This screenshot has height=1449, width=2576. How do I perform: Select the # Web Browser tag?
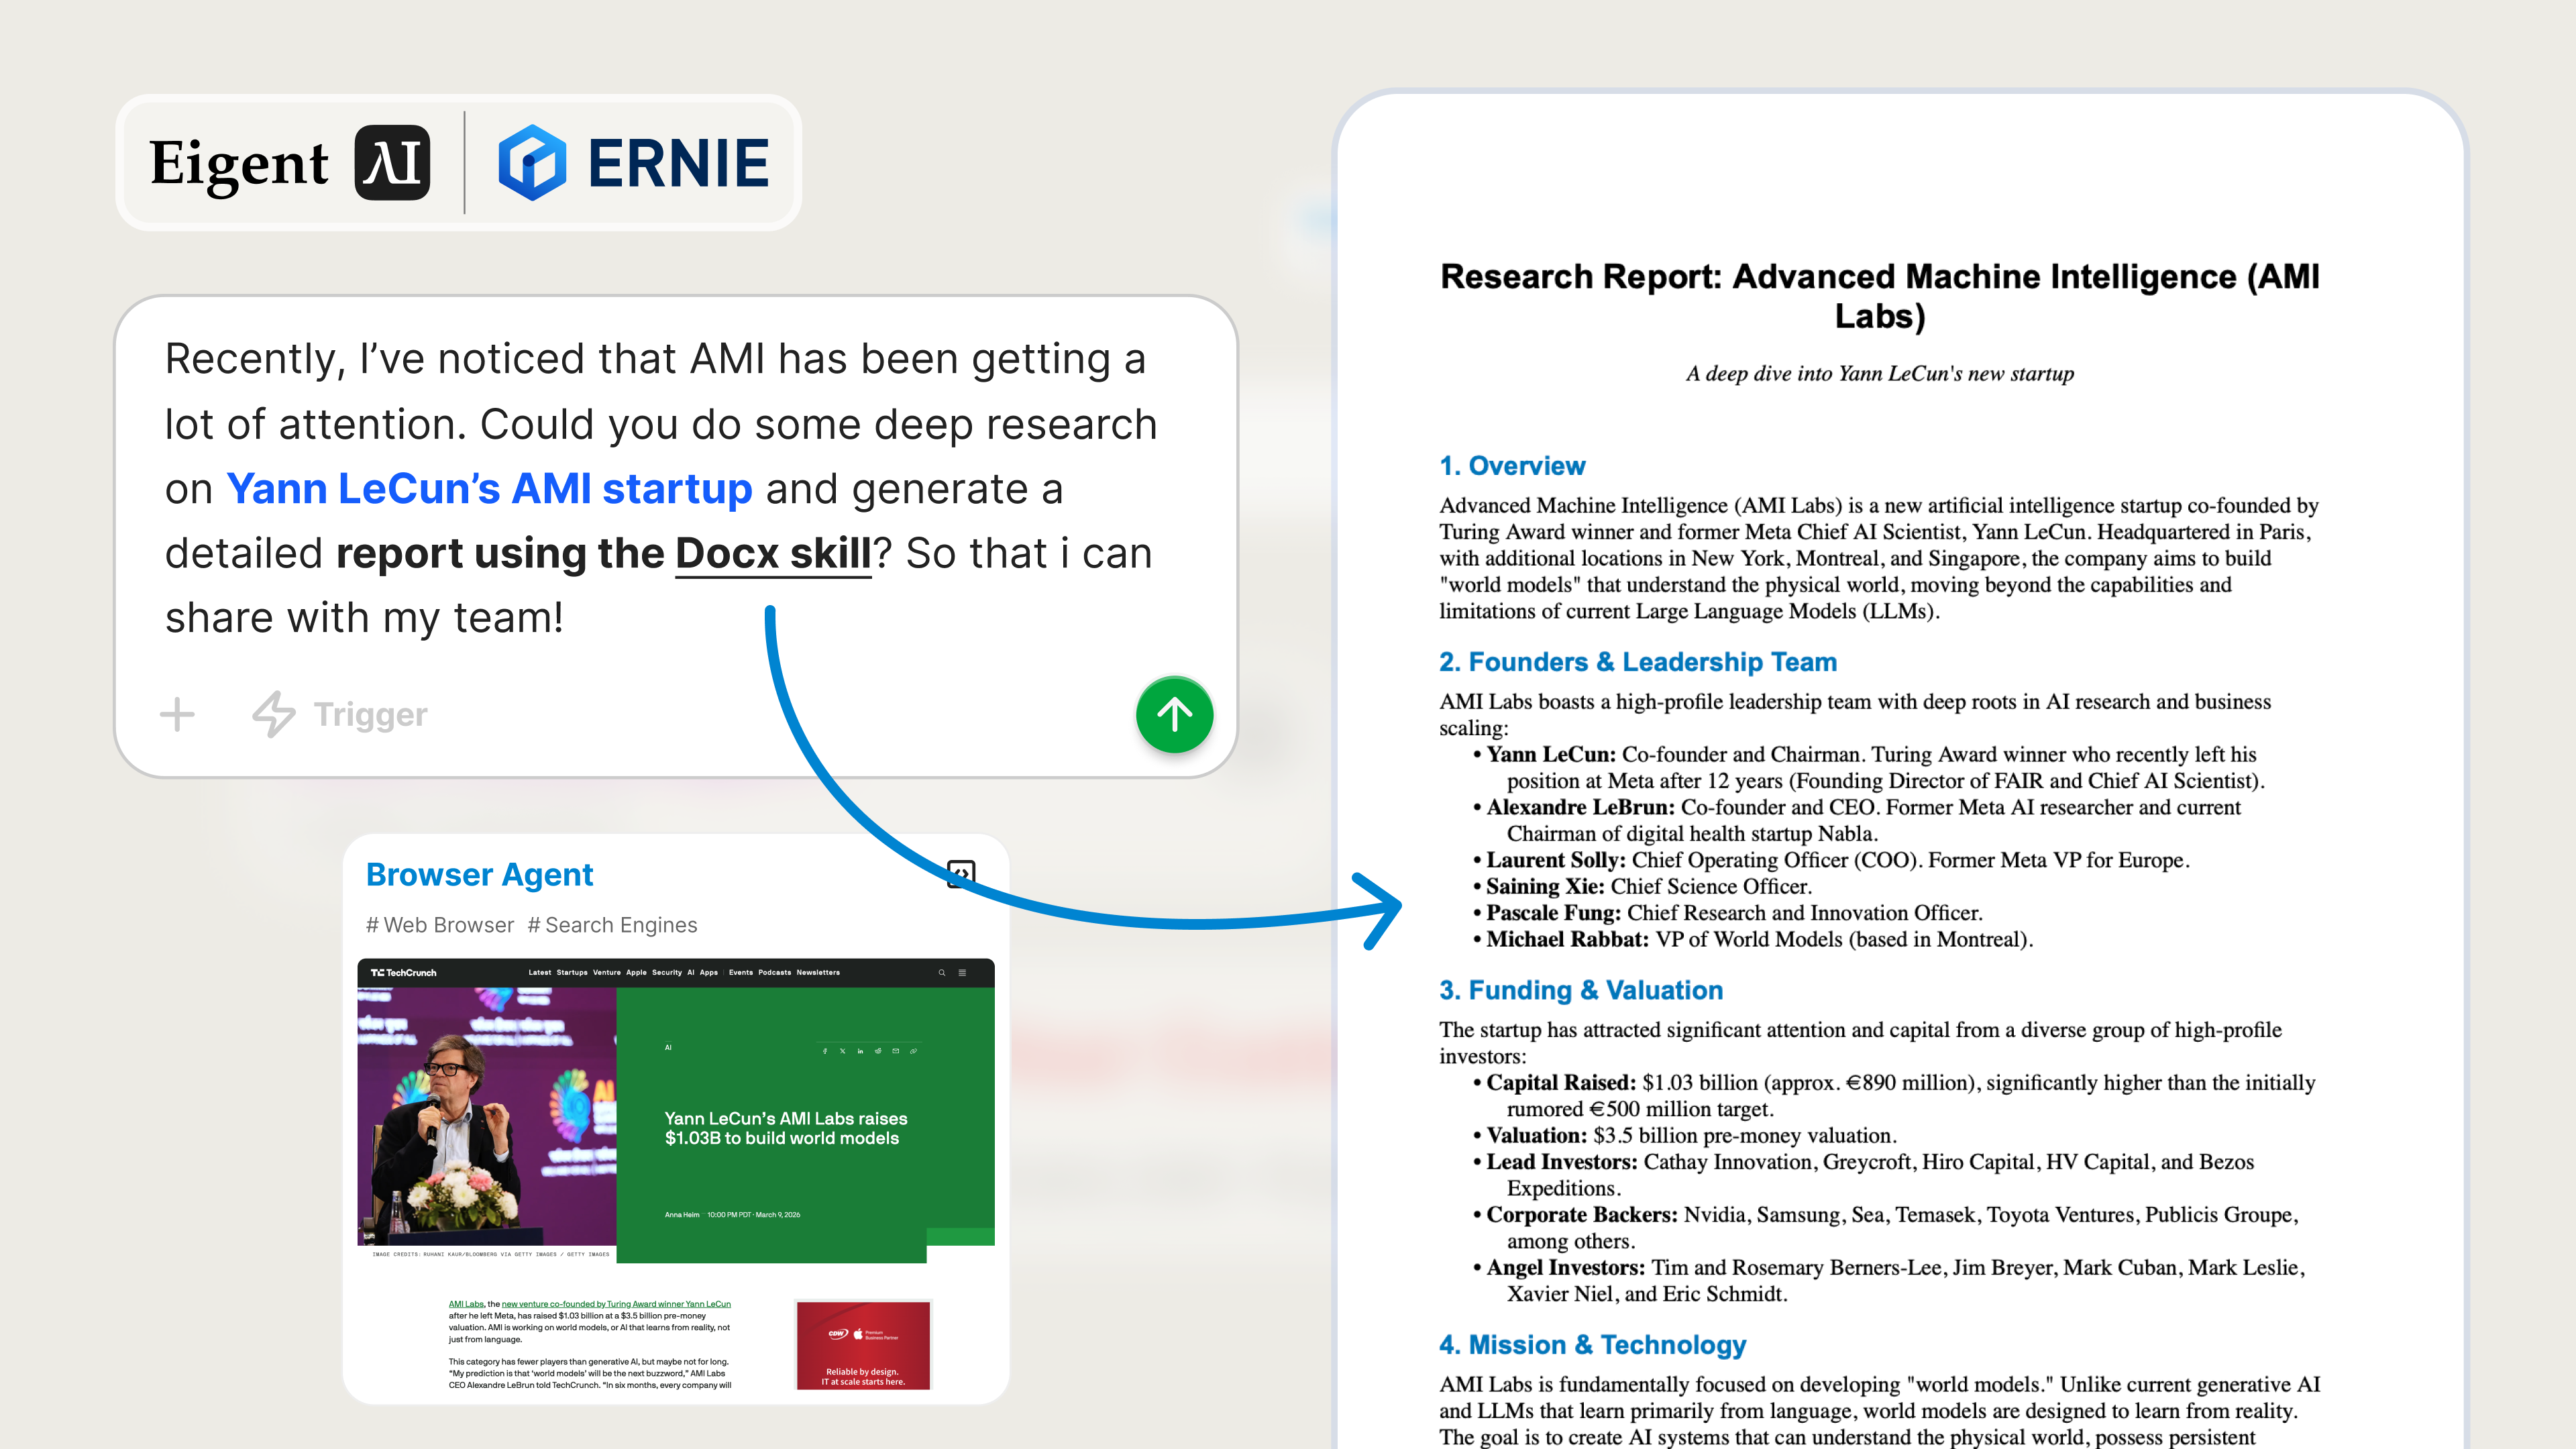pyautogui.click(x=440, y=925)
